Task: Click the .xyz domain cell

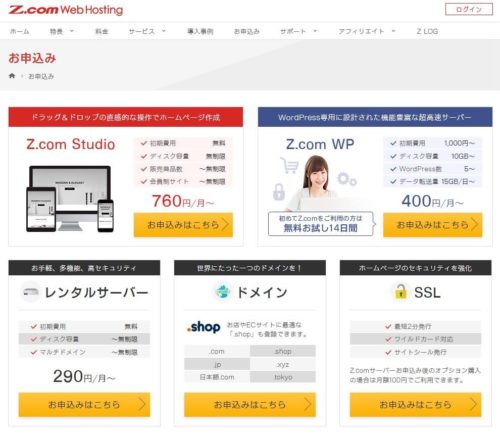Action: 283,364
